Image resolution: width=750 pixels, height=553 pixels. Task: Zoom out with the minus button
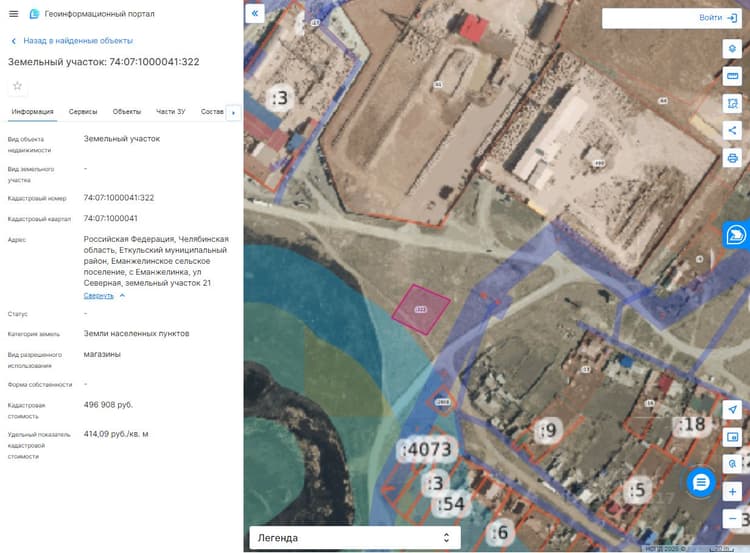pyautogui.click(x=732, y=519)
